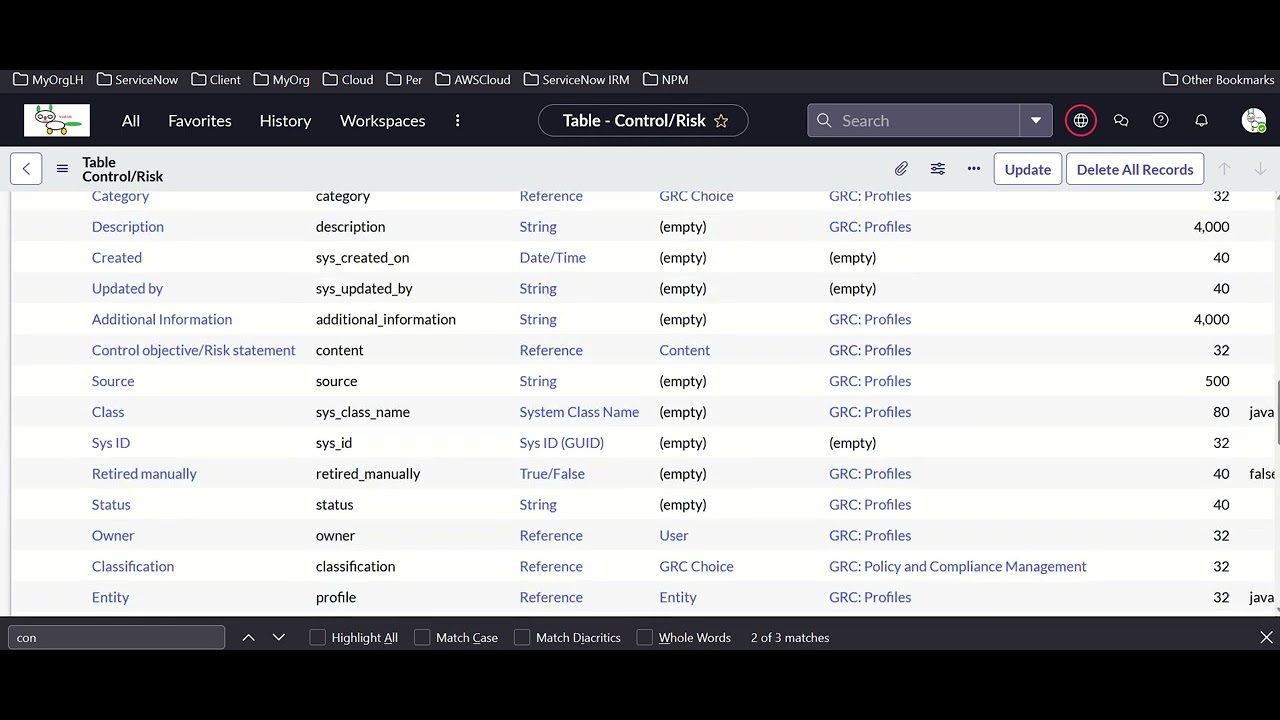Go to previous find match arrow
This screenshot has height=720, width=1280.
tap(248, 637)
